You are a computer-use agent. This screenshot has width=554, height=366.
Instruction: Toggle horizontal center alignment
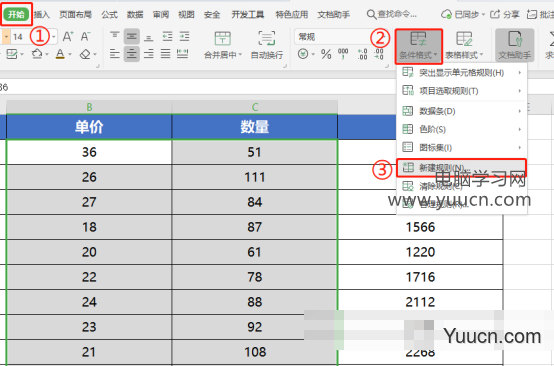(x=131, y=54)
